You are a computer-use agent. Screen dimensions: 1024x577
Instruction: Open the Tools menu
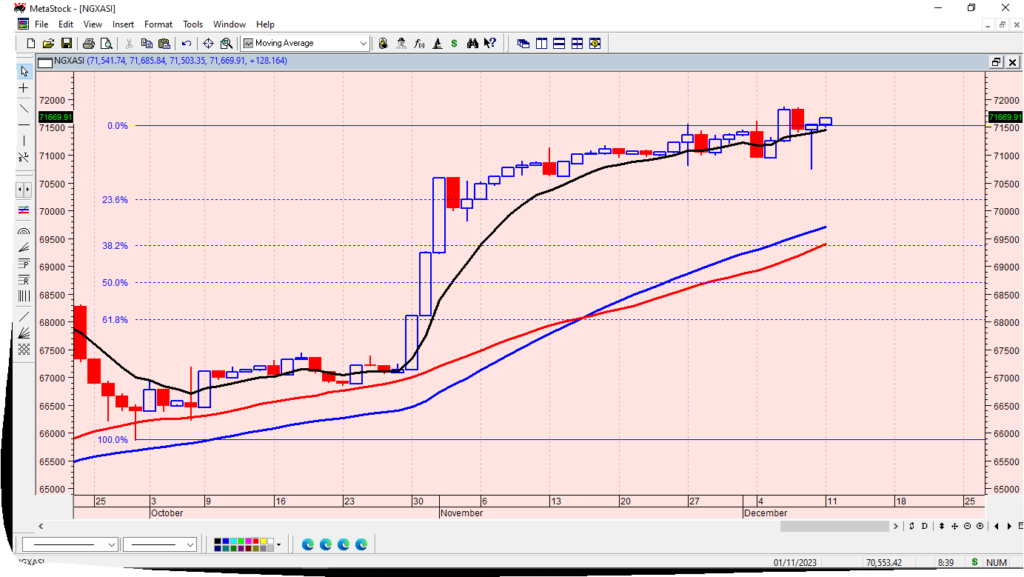point(193,24)
